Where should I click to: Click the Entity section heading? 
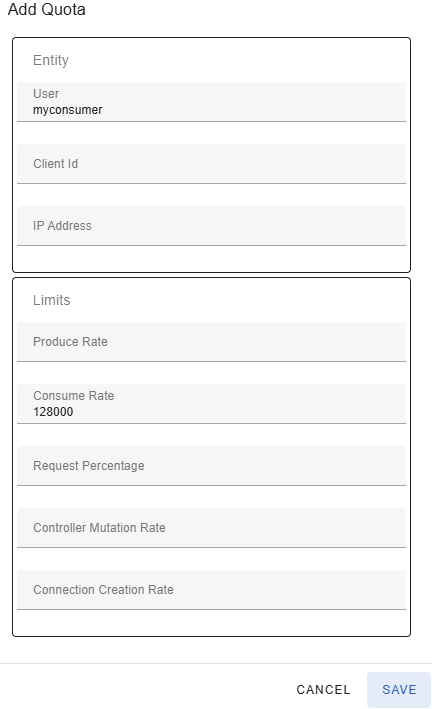(51, 60)
